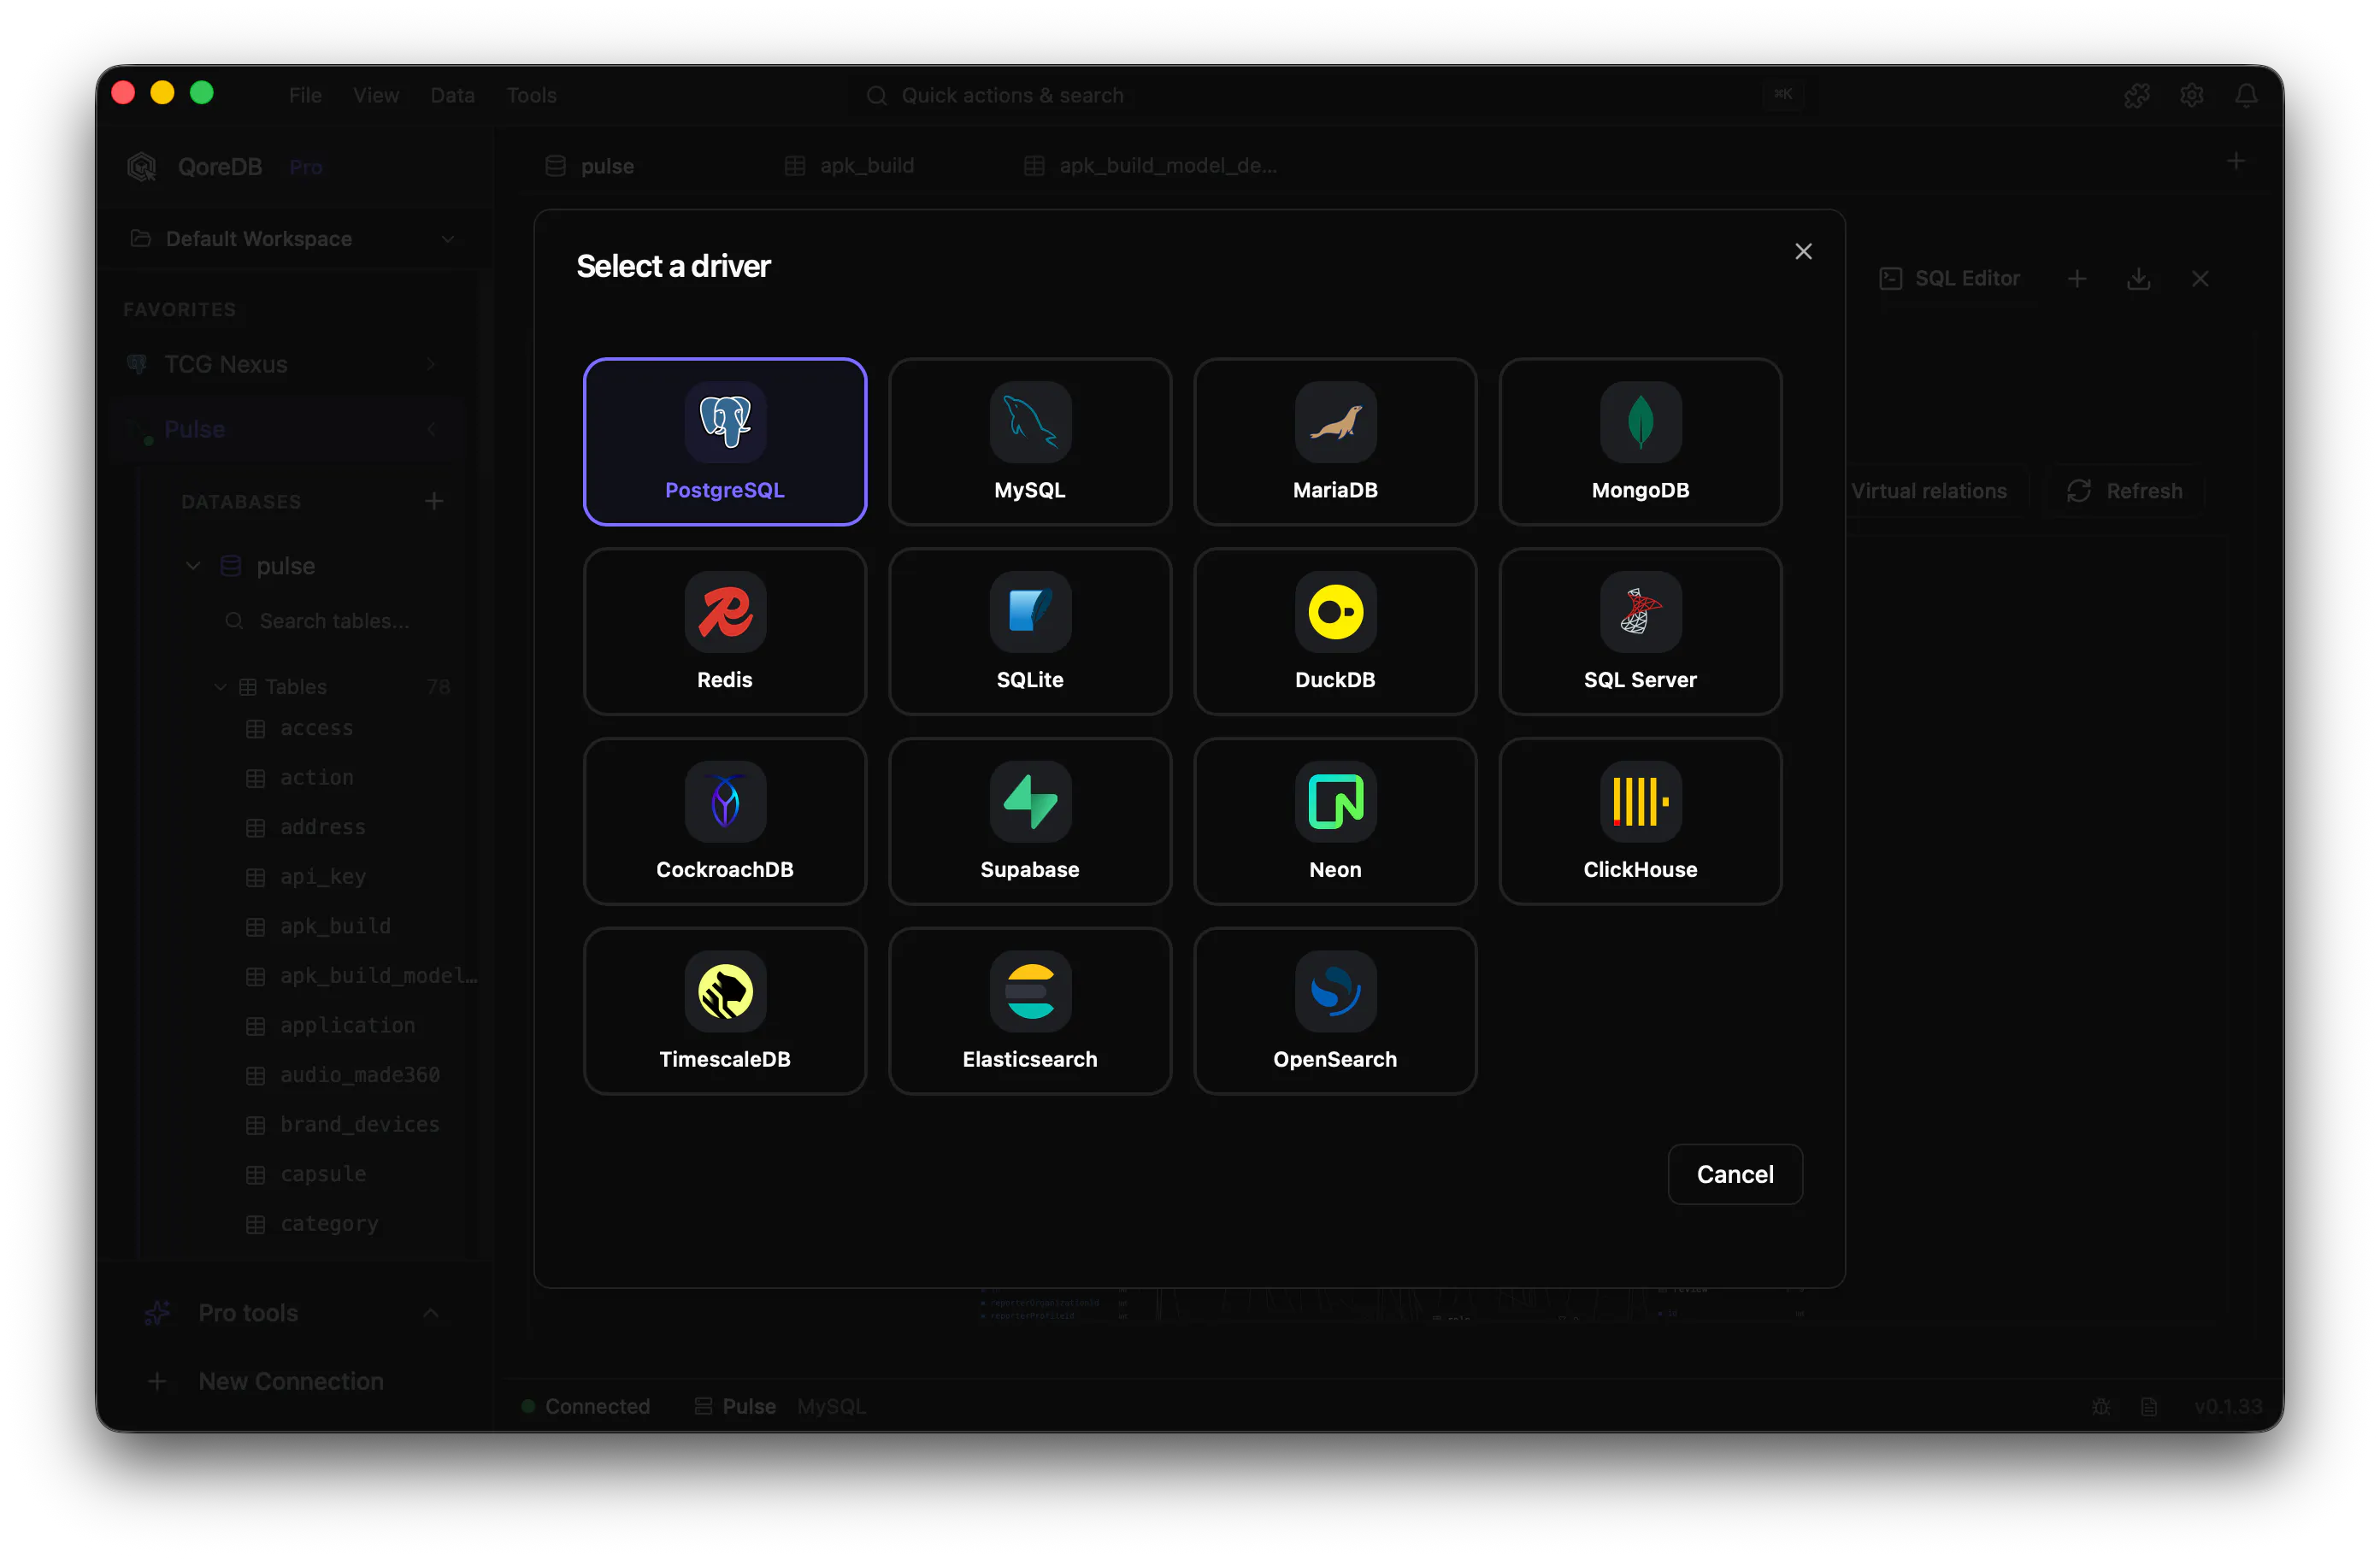
Task: Open the notifications bell
Action: coord(2245,95)
